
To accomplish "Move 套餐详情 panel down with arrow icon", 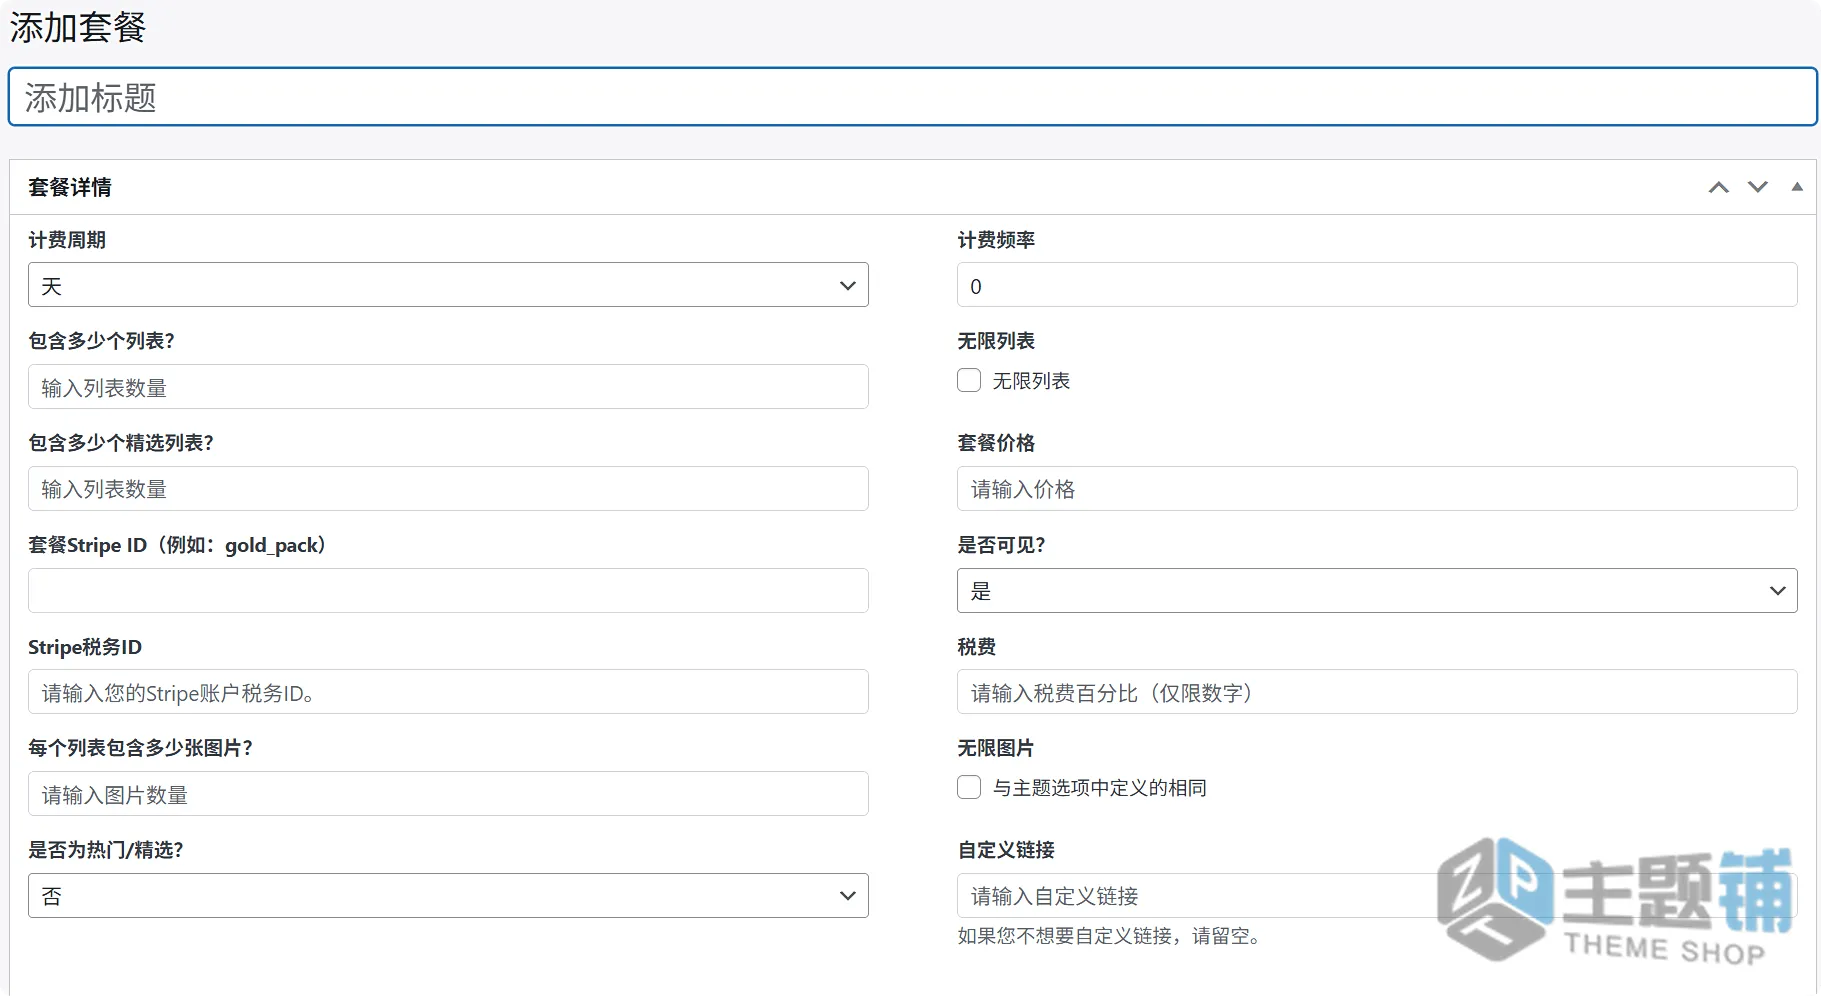I will click(x=1757, y=187).
